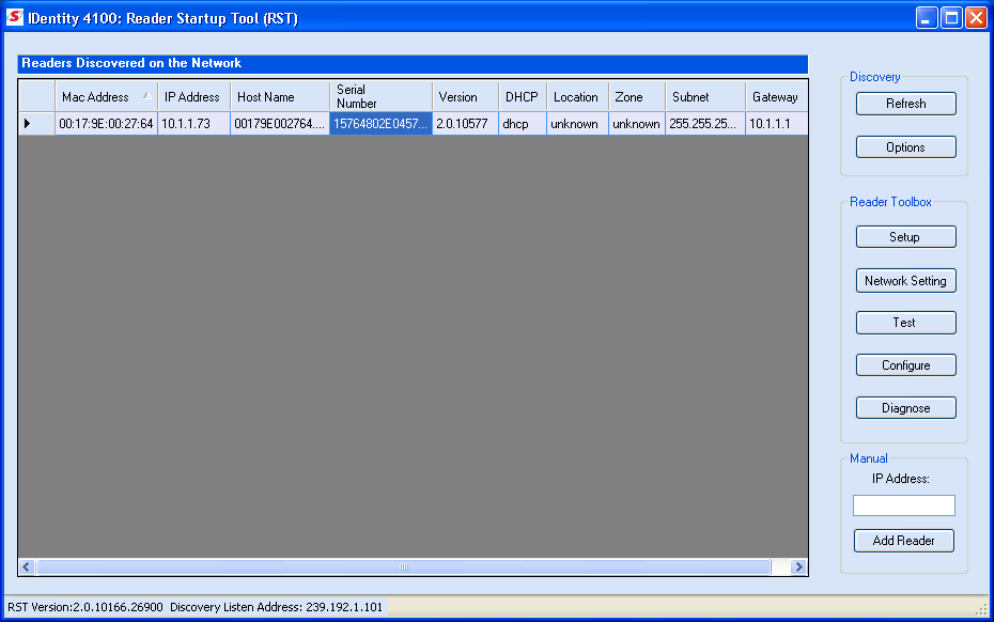Image resolution: width=994 pixels, height=622 pixels.
Task: Select the Zone cell showing unknown
Action: pos(636,124)
